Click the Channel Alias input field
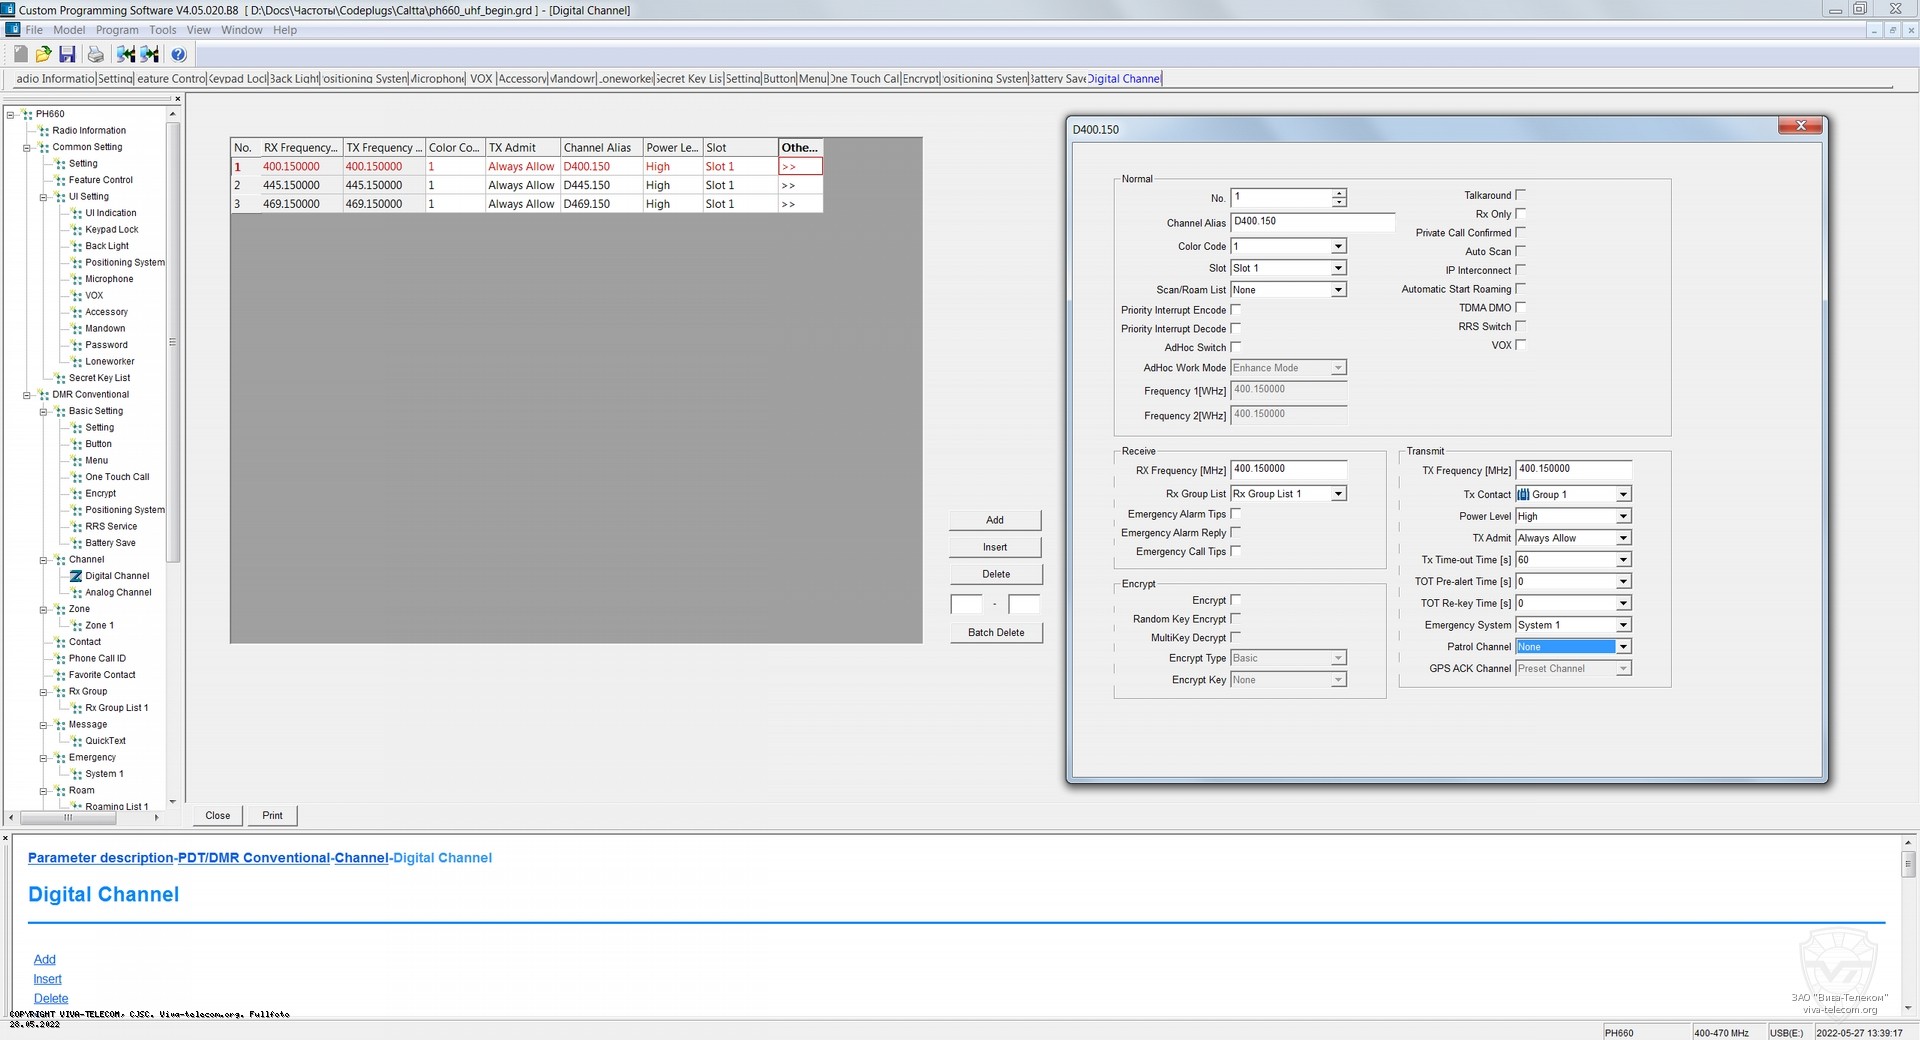 point(1312,222)
